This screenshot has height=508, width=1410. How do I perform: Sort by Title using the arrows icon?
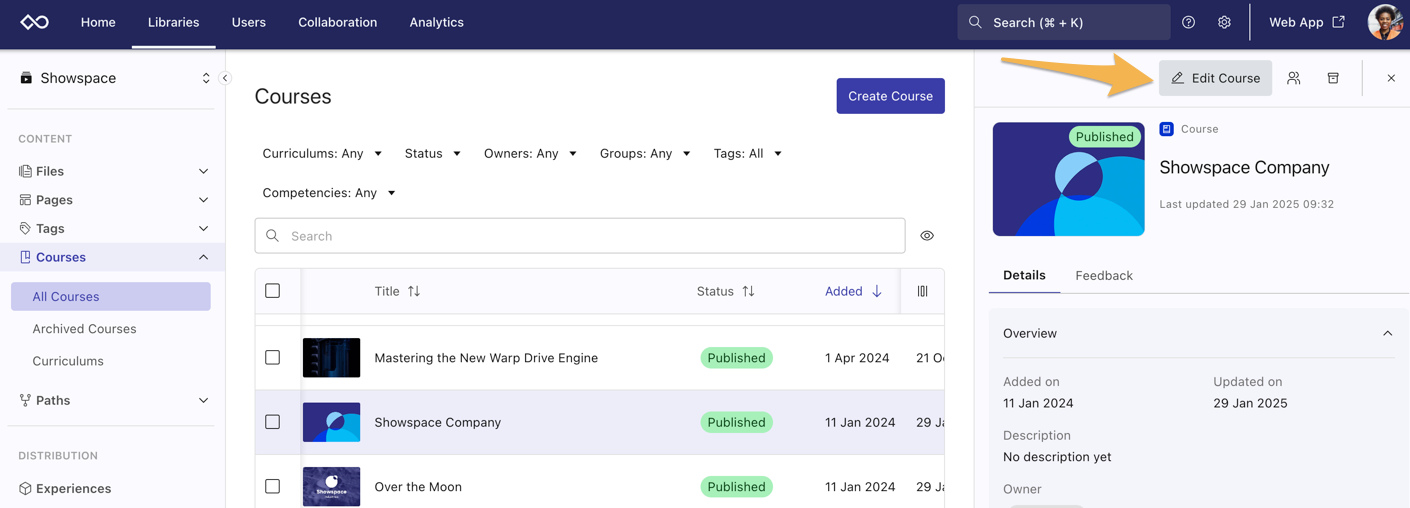pos(414,291)
